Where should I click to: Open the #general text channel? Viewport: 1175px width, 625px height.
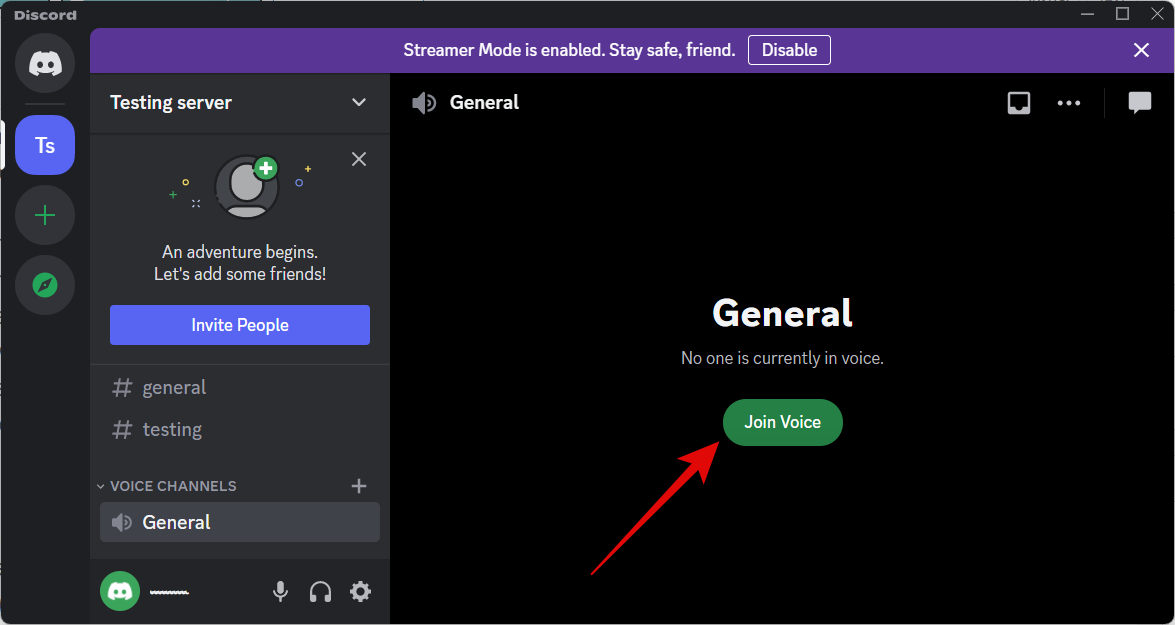240,387
